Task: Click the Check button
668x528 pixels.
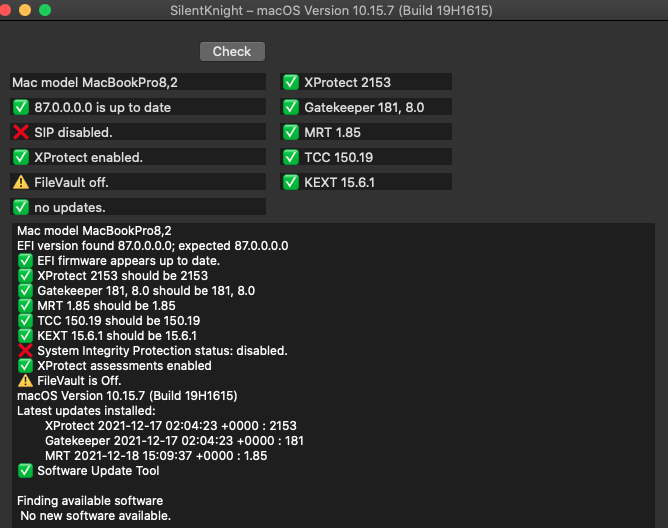Action: coord(232,52)
